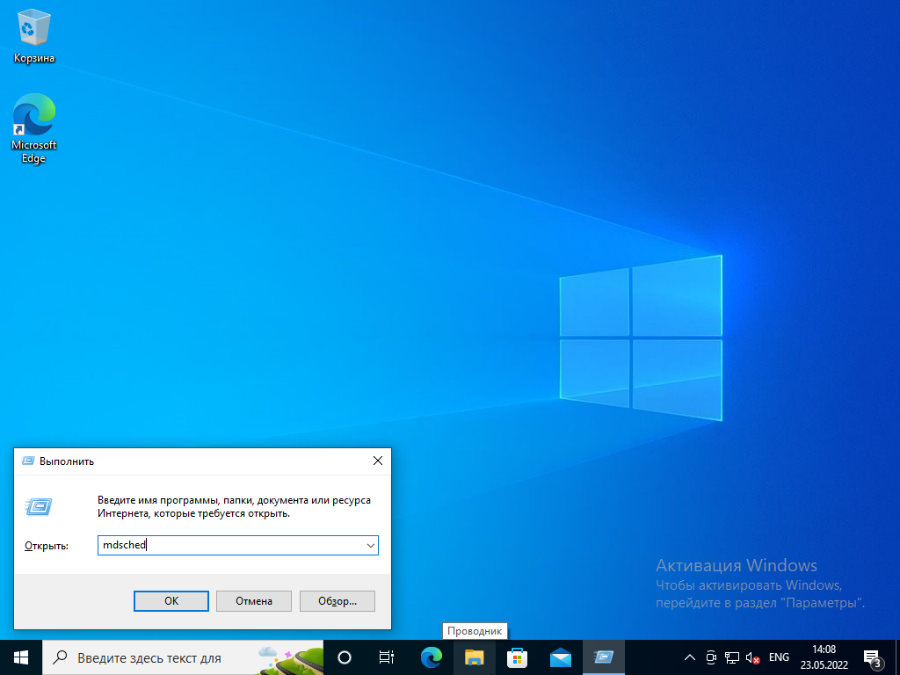Click OK in the Run dialog

point(171,601)
